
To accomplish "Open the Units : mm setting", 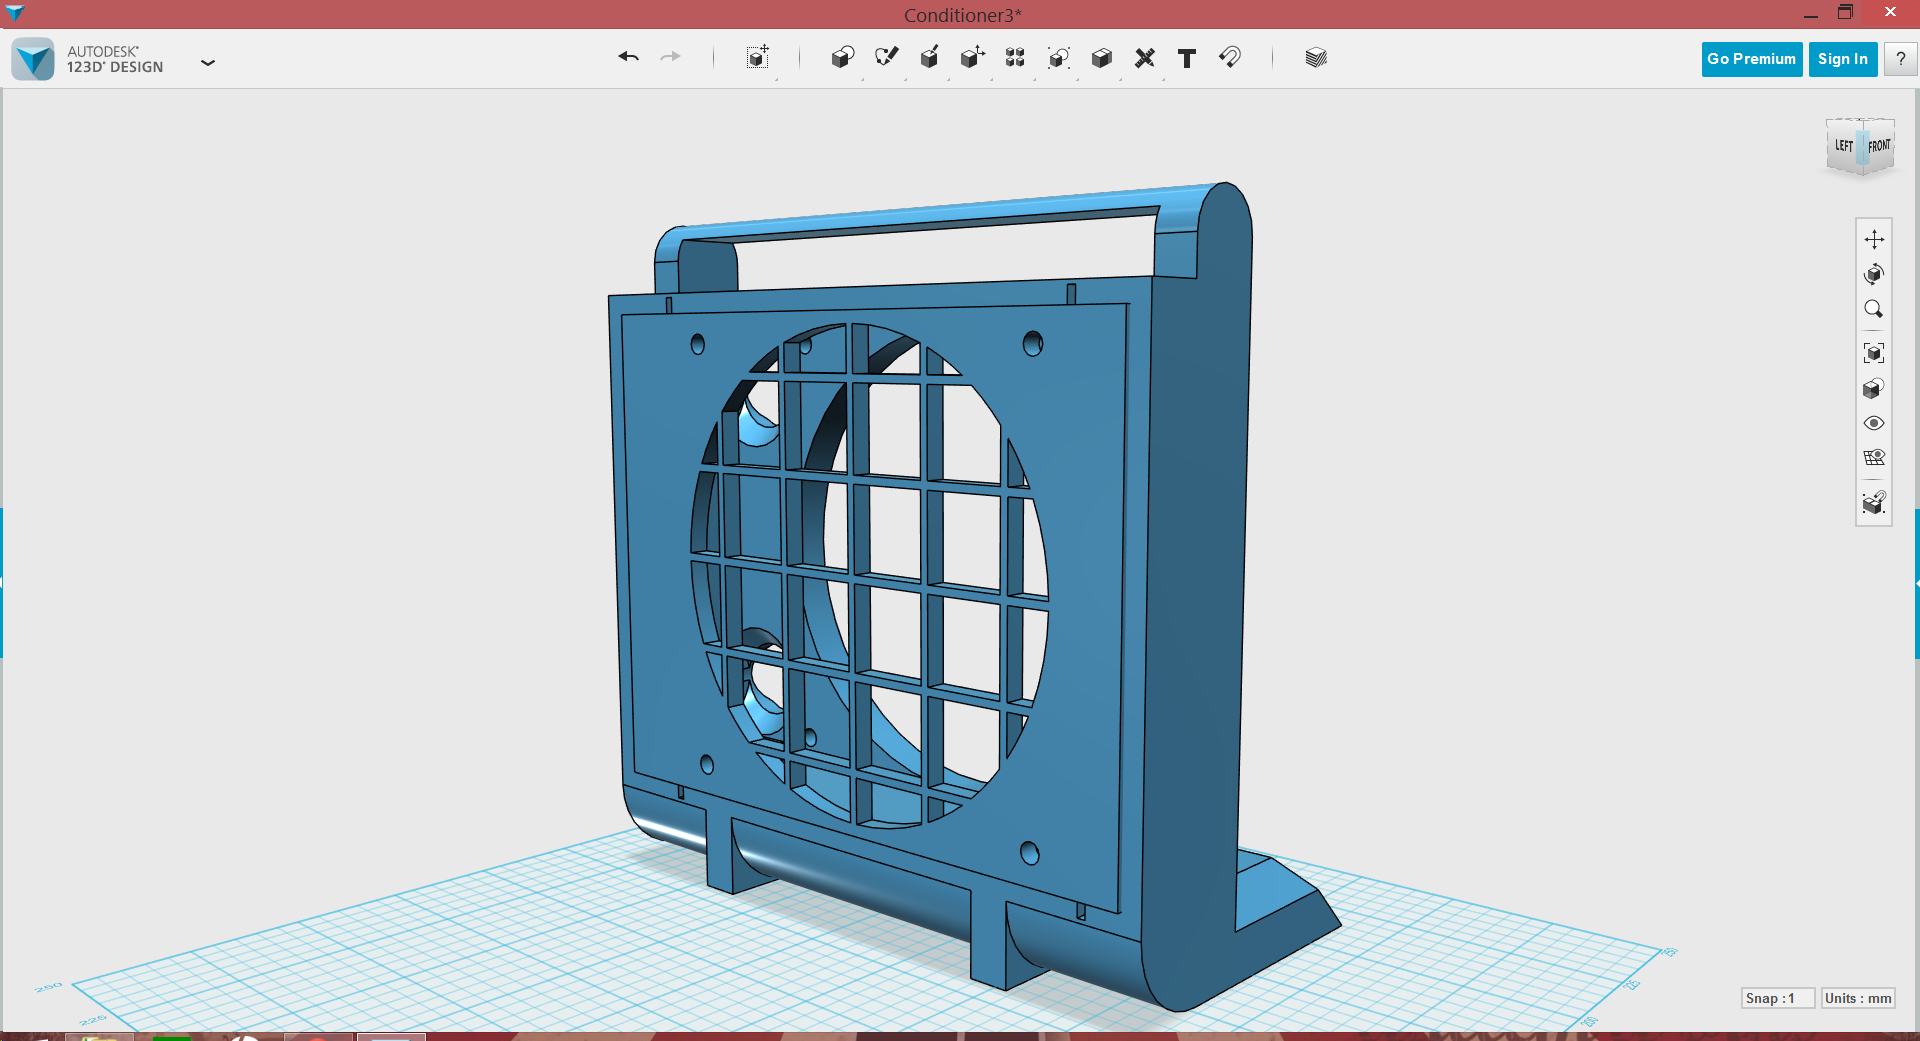I will [1858, 998].
